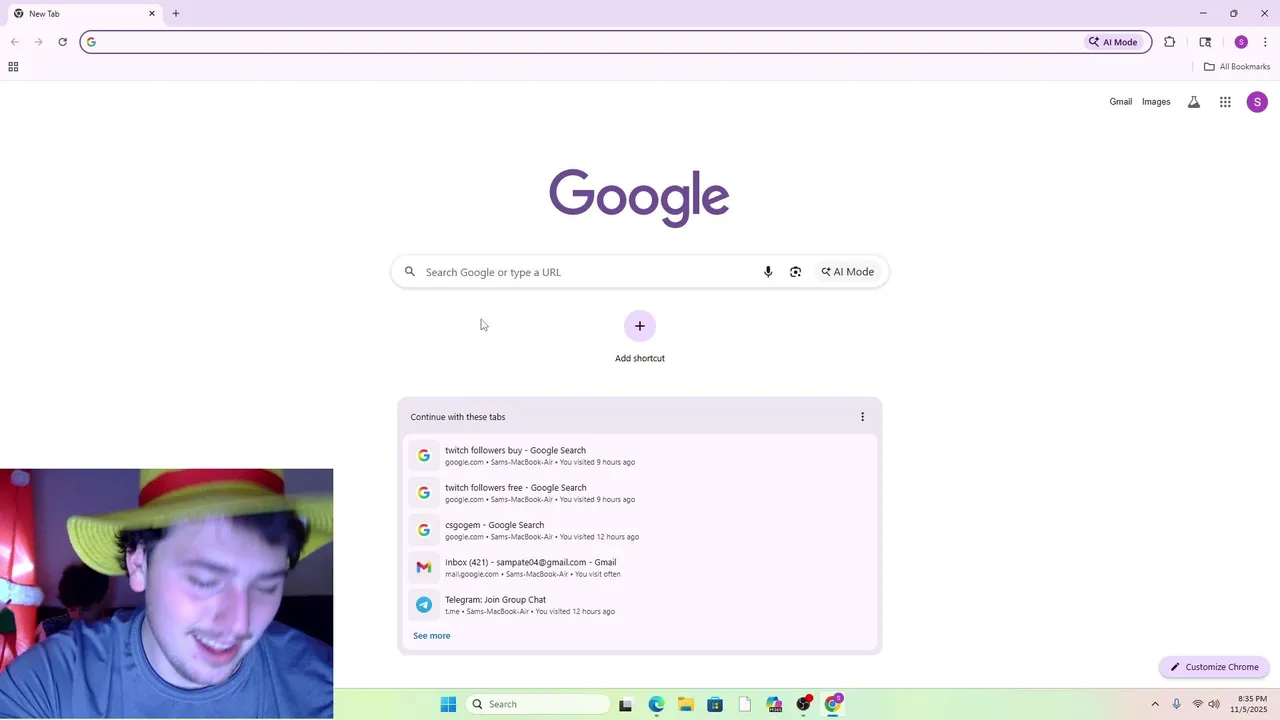Open a new tab with the plus button
The height and width of the screenshot is (720, 1280).
point(176,14)
